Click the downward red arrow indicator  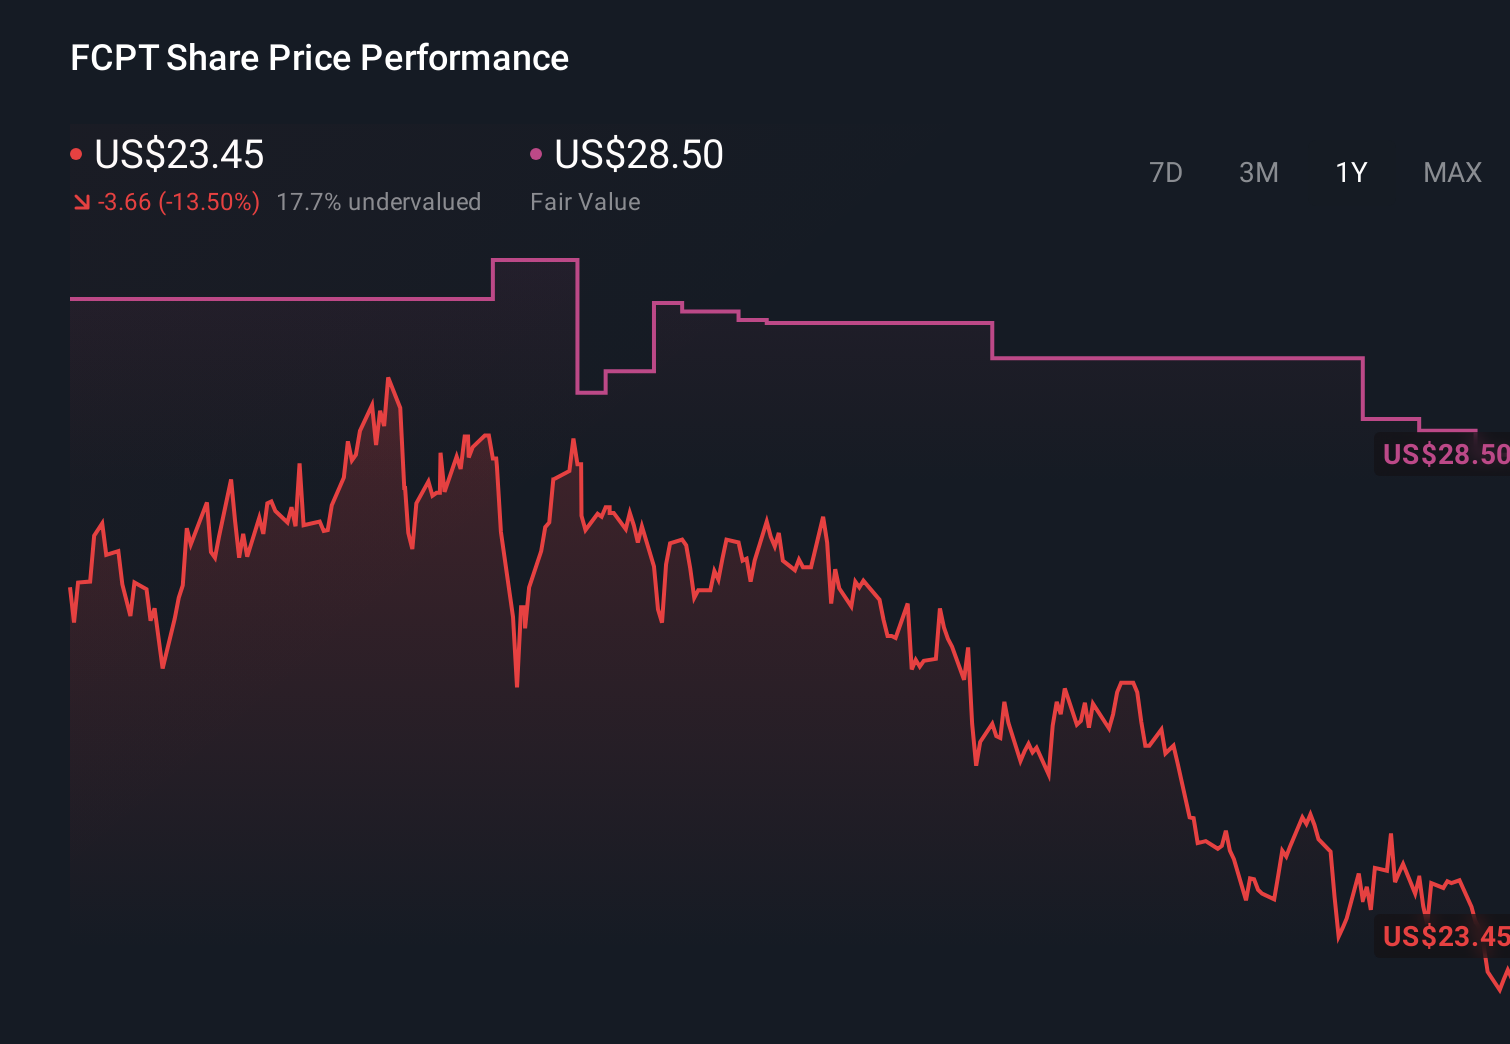(x=82, y=201)
